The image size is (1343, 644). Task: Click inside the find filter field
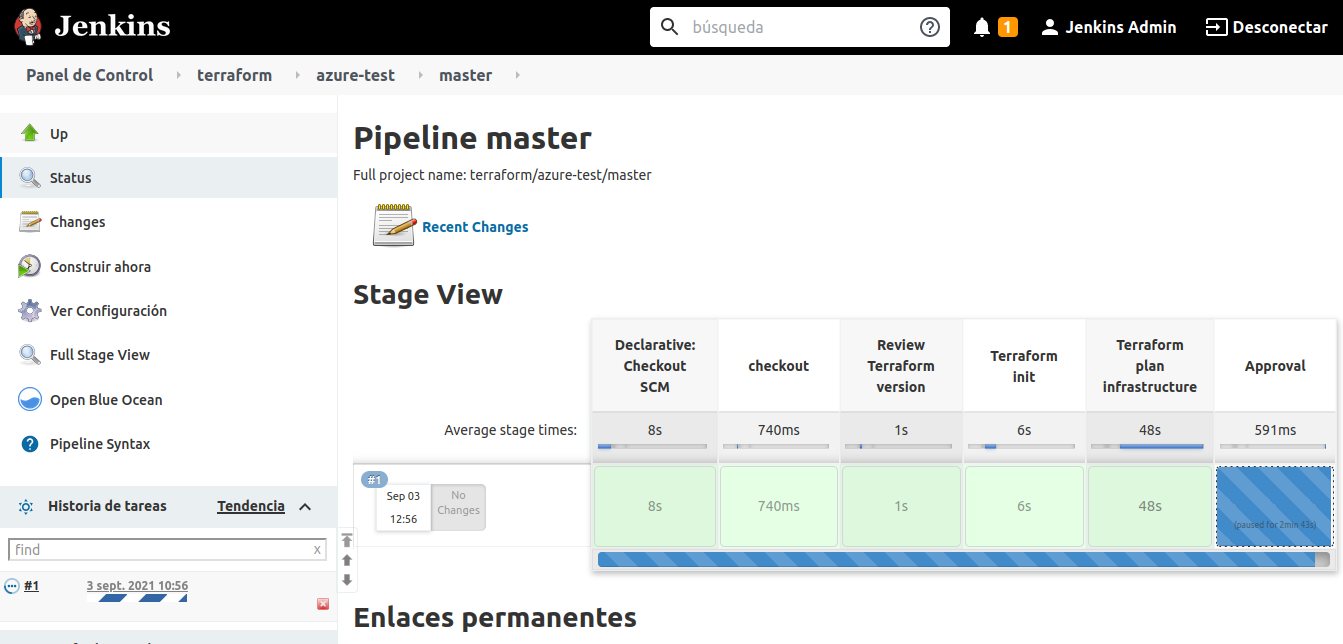click(x=160, y=549)
